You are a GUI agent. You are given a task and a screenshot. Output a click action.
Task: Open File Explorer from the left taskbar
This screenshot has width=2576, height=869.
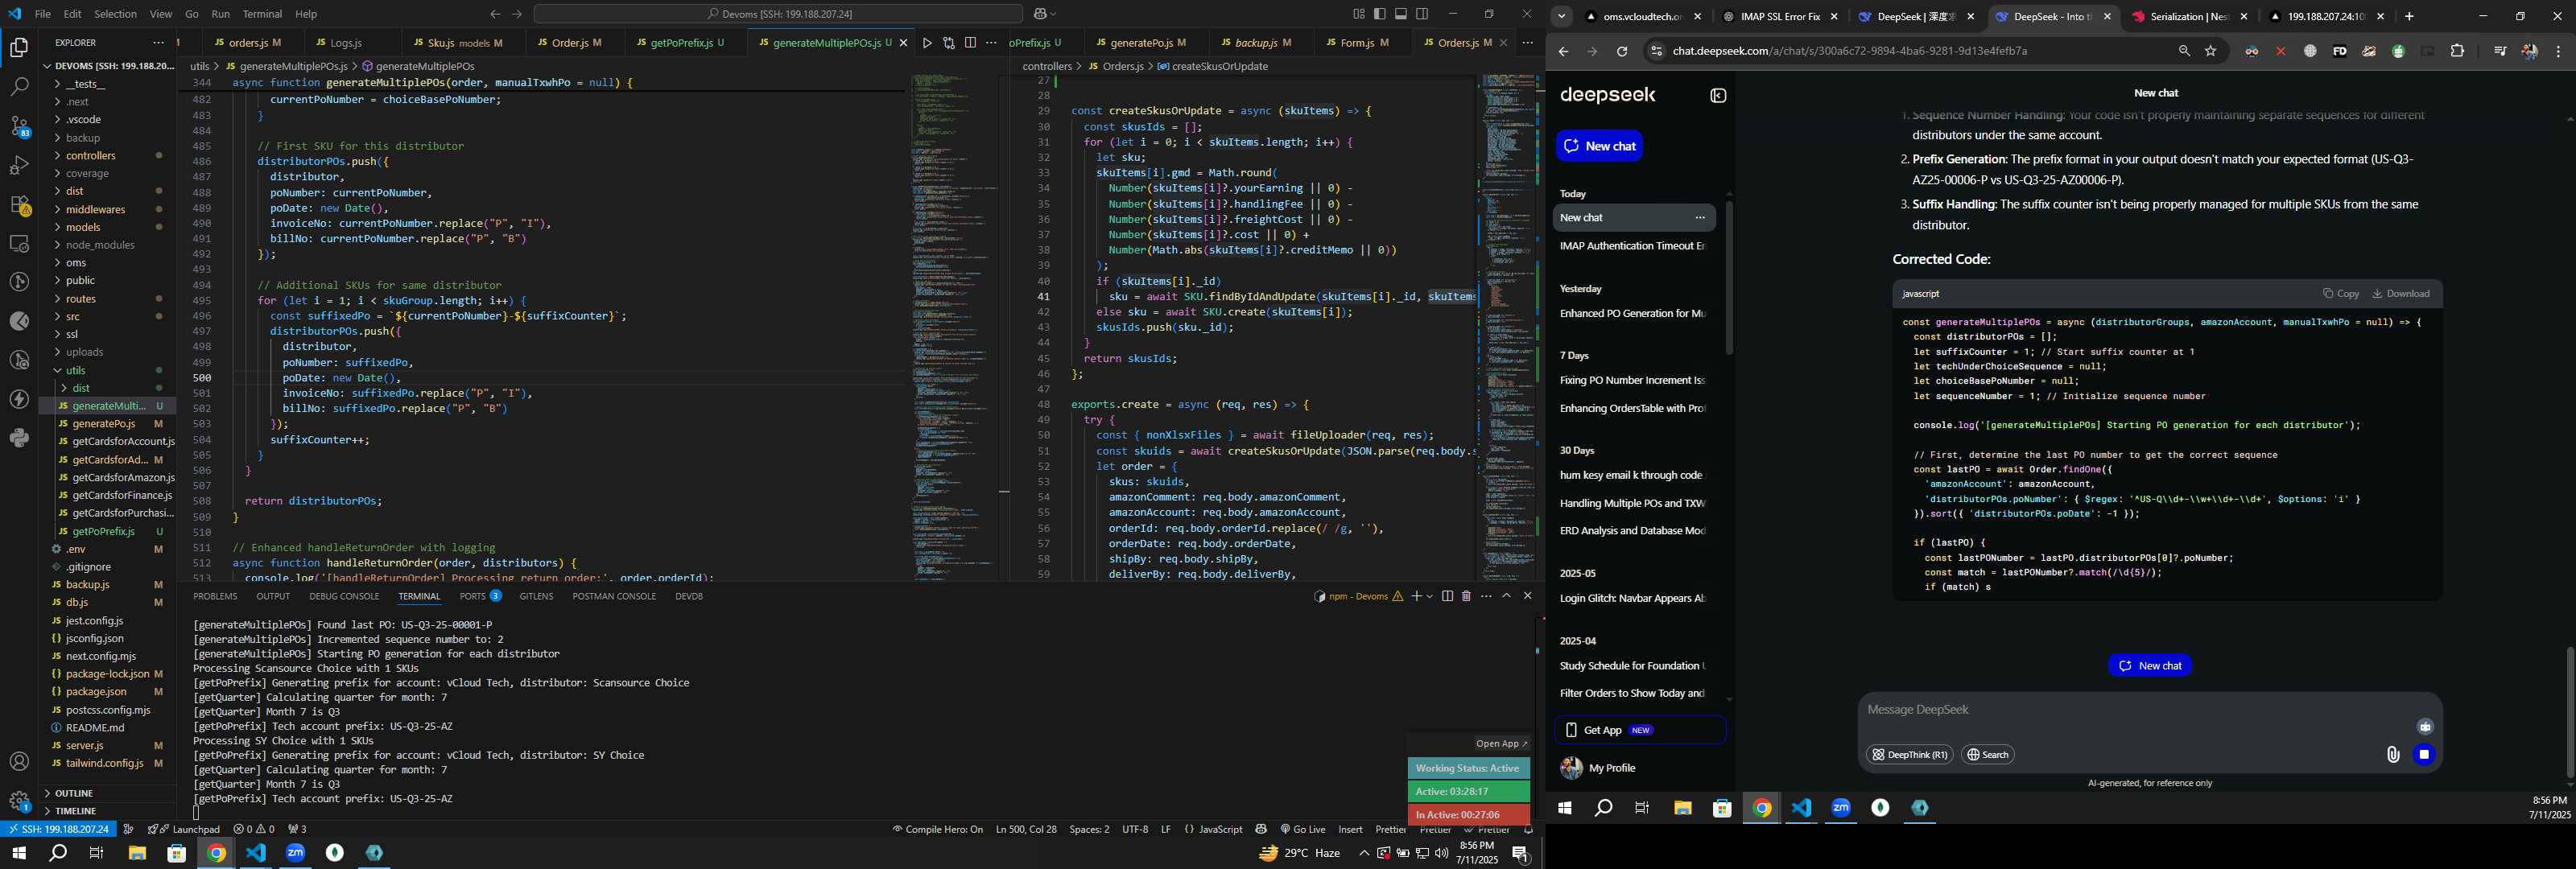coord(137,853)
